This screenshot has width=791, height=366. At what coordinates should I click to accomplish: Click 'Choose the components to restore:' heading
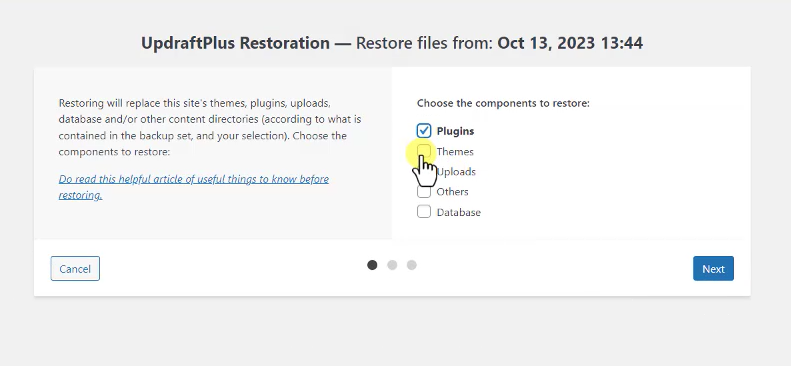tap(503, 103)
